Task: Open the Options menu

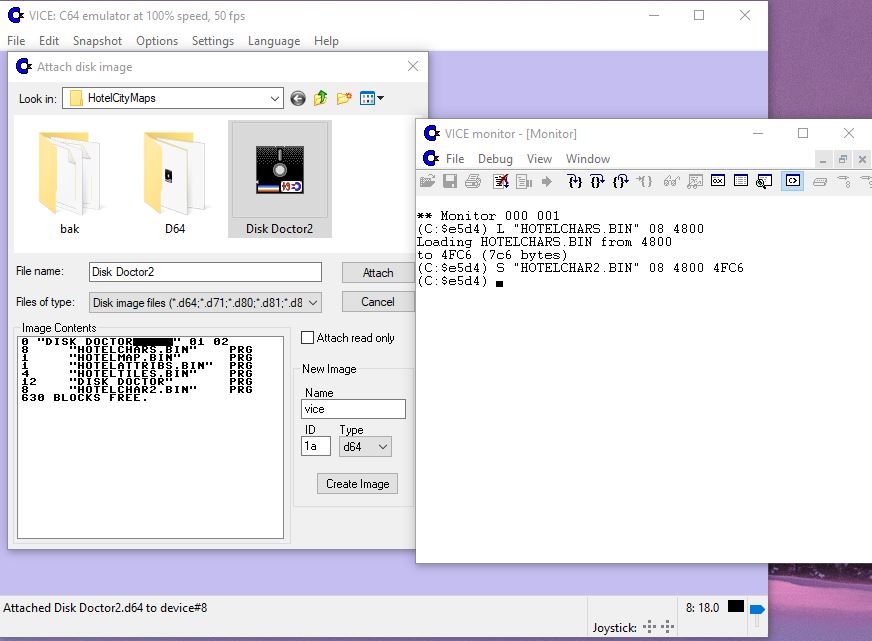Action: click(157, 41)
